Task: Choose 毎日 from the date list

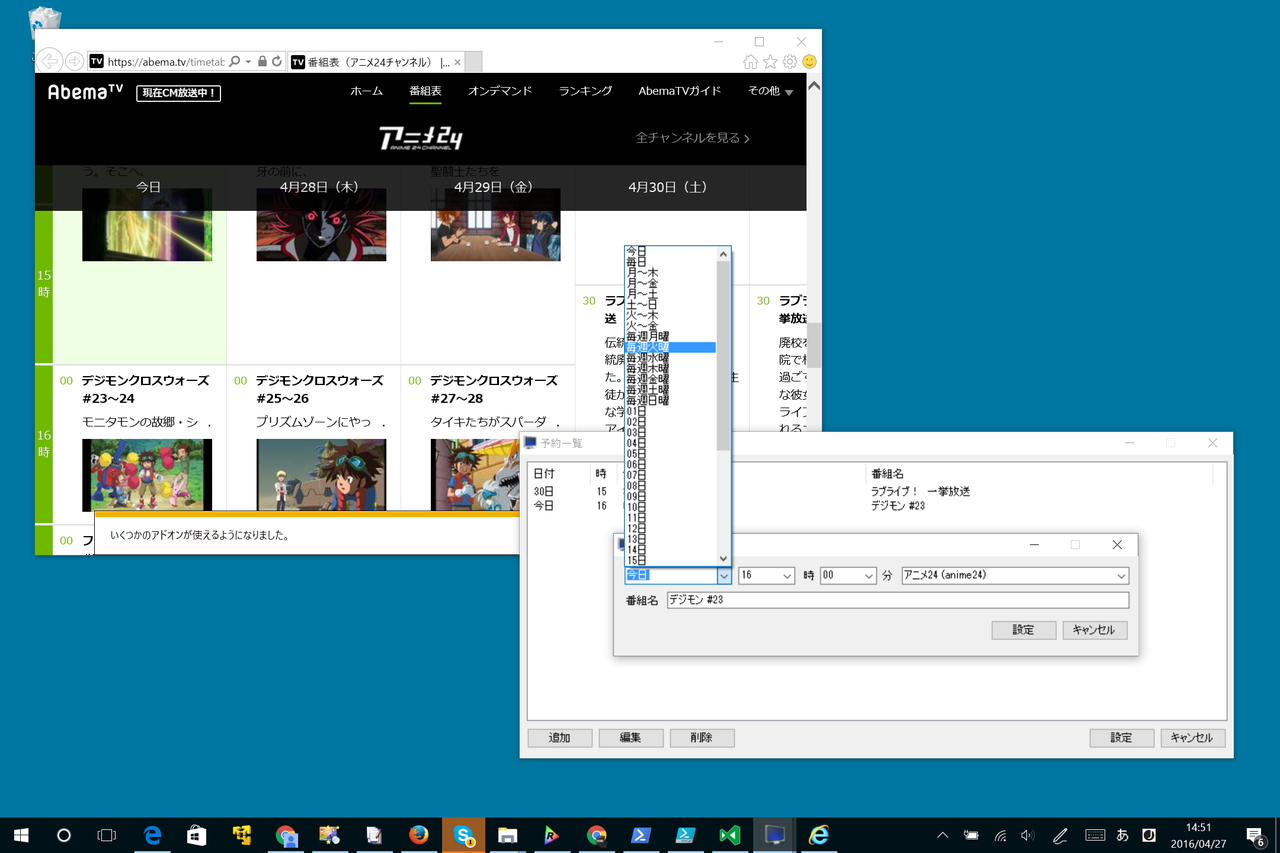Action: (670, 262)
